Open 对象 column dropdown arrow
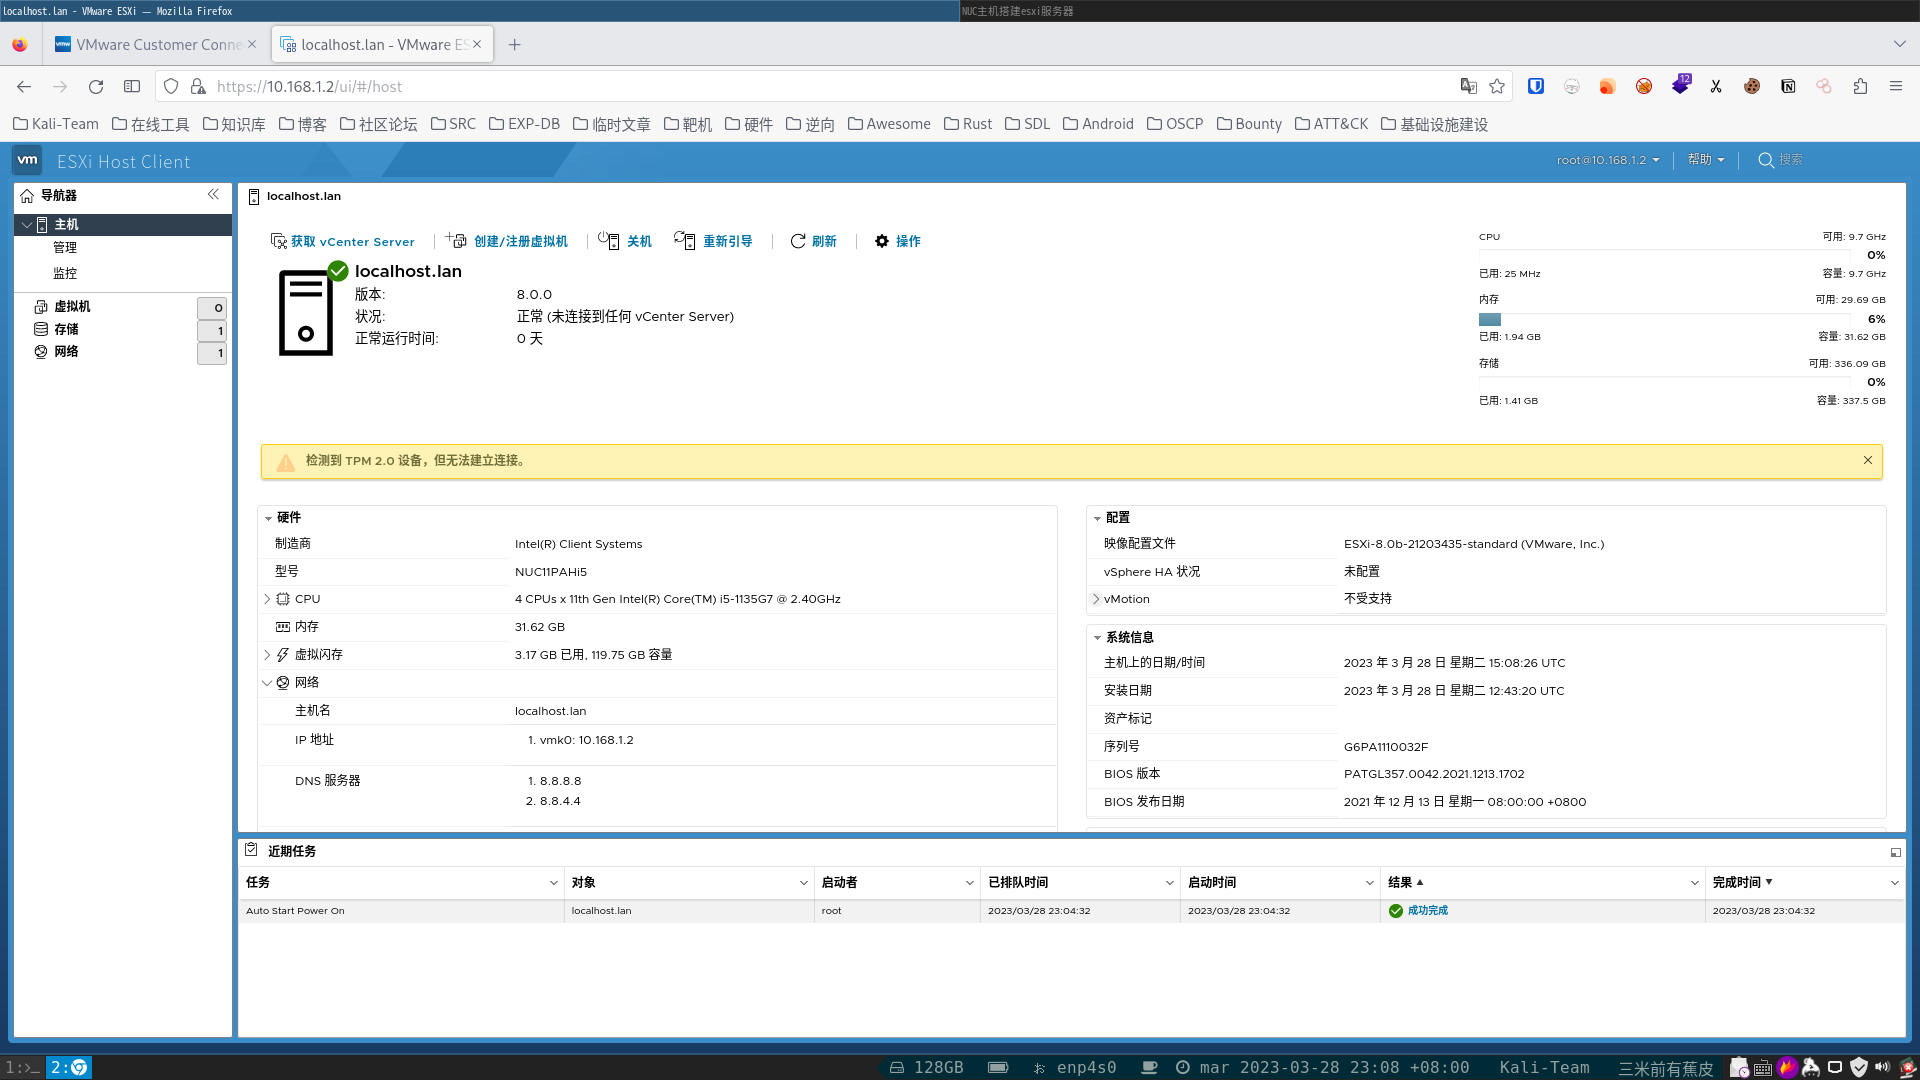 pyautogui.click(x=803, y=882)
